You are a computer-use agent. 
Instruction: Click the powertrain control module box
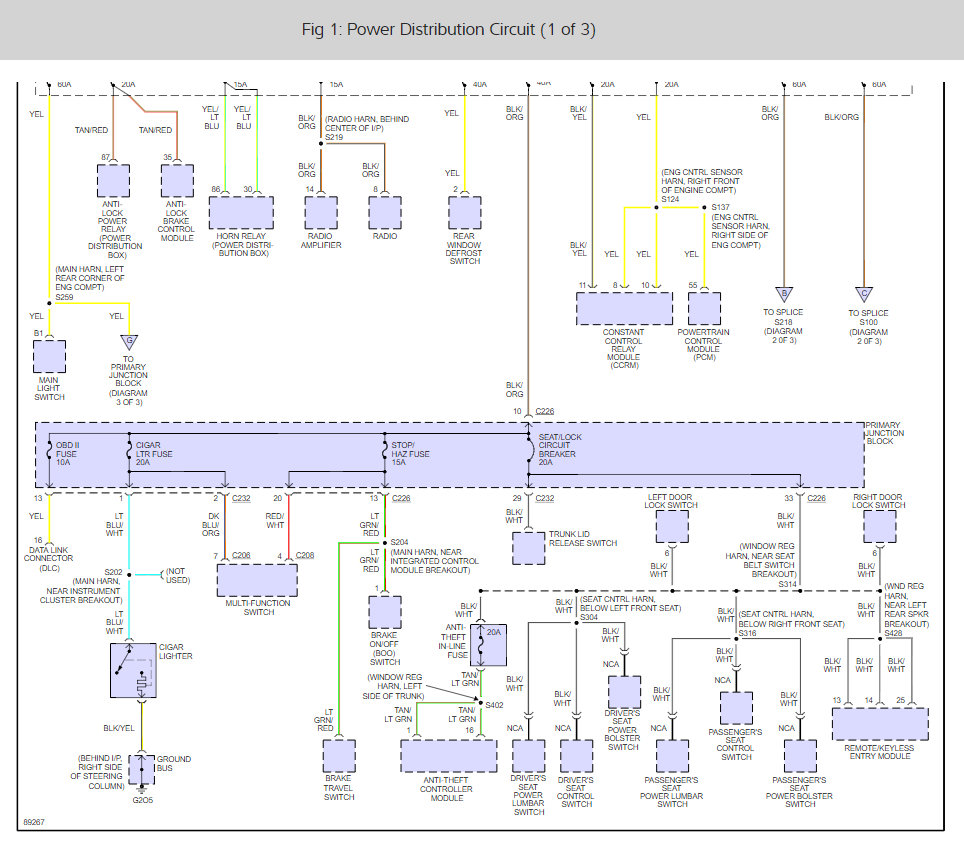point(704,309)
